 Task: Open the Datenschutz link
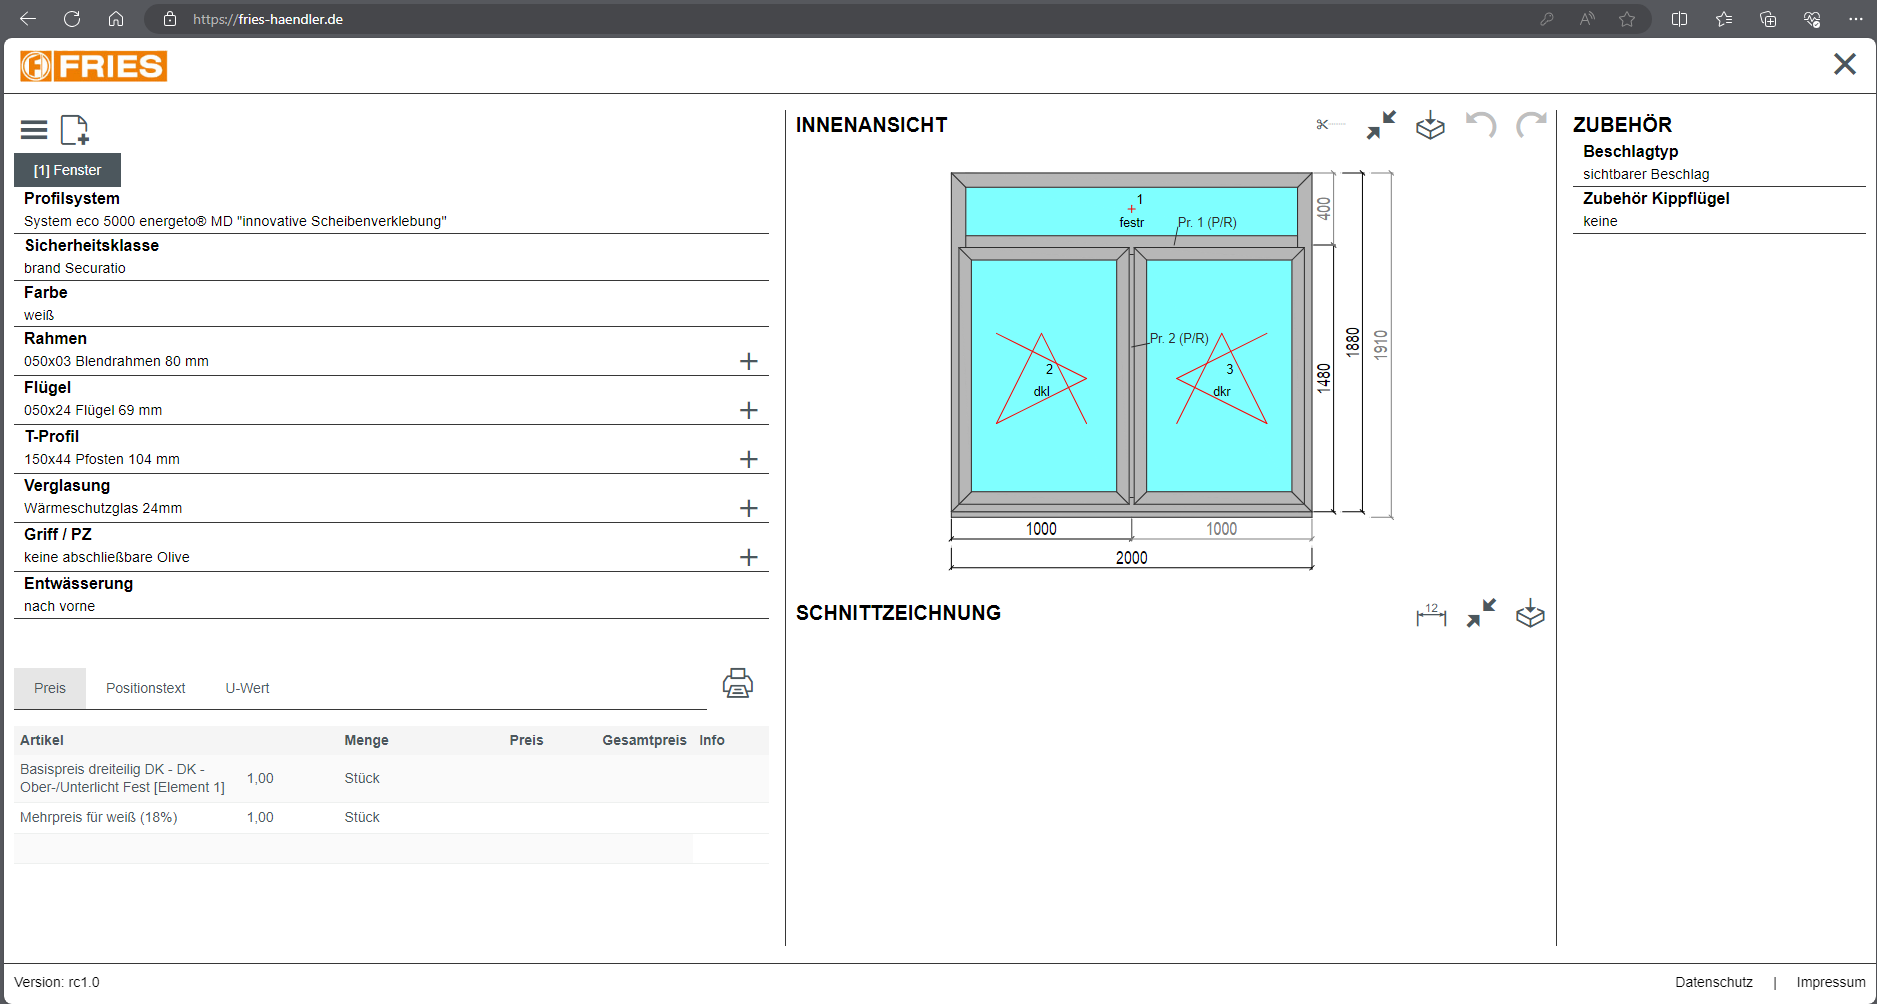(1714, 982)
